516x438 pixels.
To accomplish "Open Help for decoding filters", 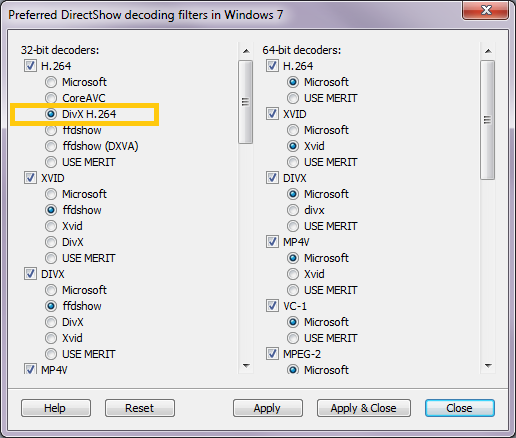I will [56, 408].
